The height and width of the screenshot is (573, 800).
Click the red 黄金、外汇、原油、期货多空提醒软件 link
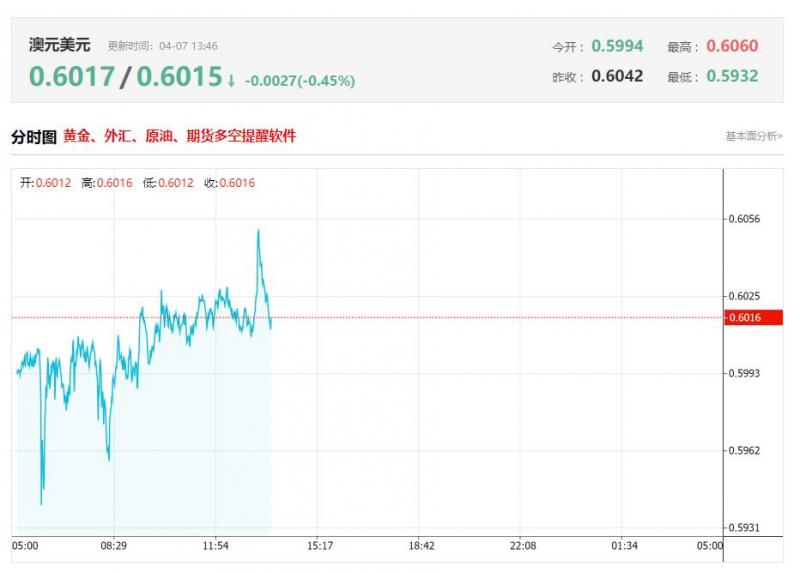pyautogui.click(x=180, y=136)
